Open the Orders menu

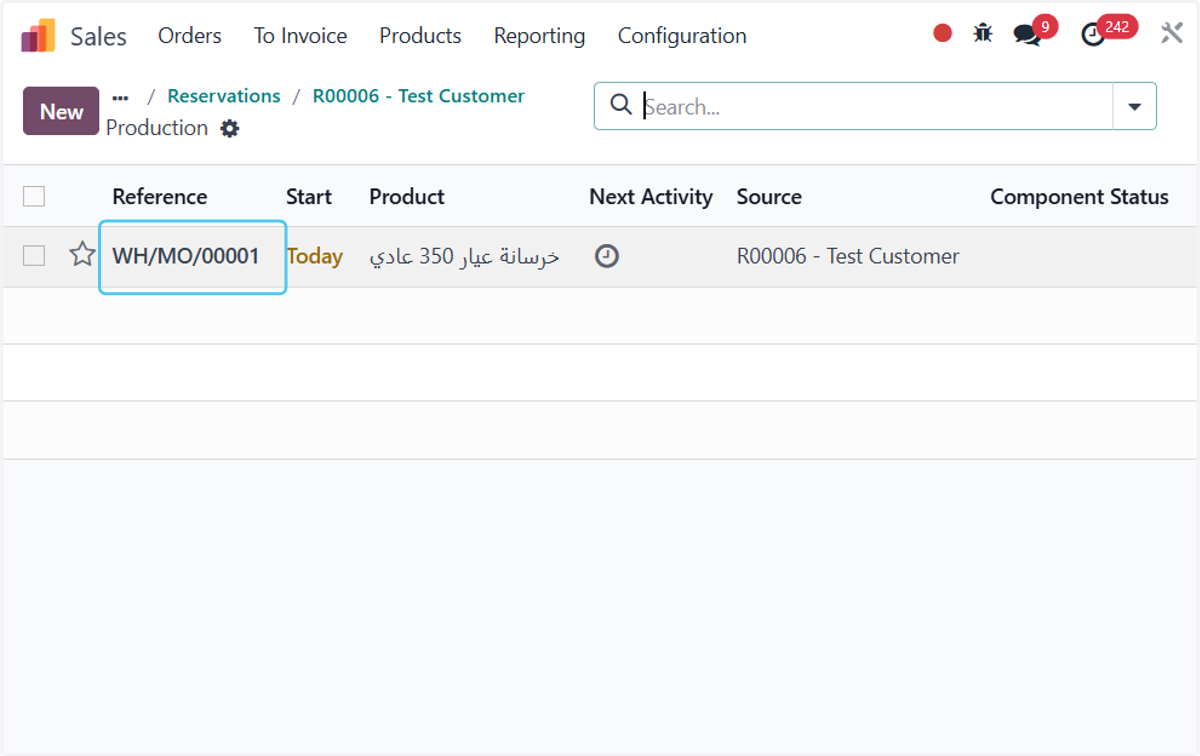pos(190,36)
